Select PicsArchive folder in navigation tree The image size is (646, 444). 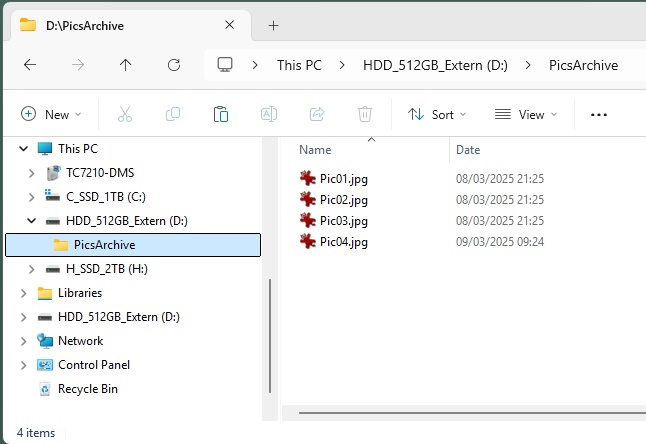[x=133, y=245]
